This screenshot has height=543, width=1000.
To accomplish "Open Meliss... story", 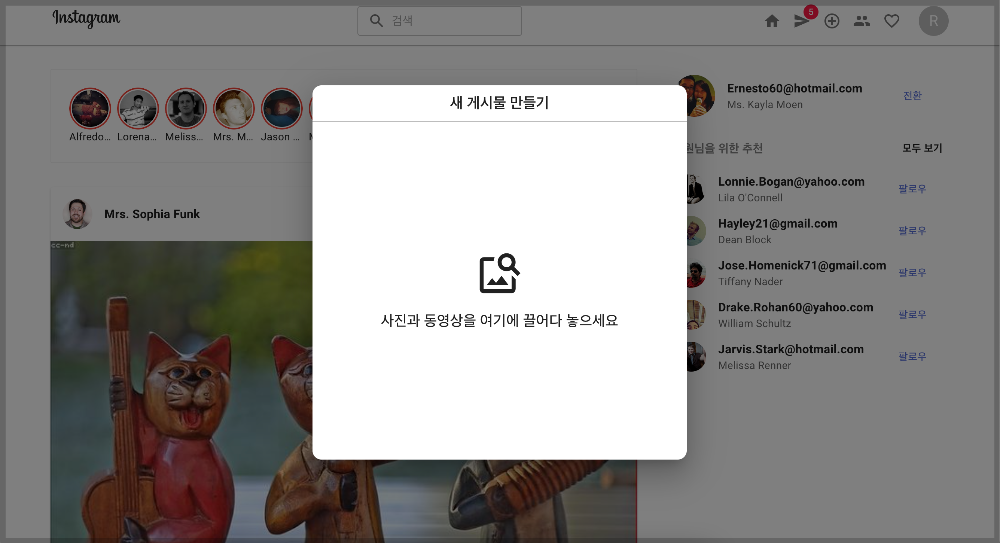I will (186, 108).
